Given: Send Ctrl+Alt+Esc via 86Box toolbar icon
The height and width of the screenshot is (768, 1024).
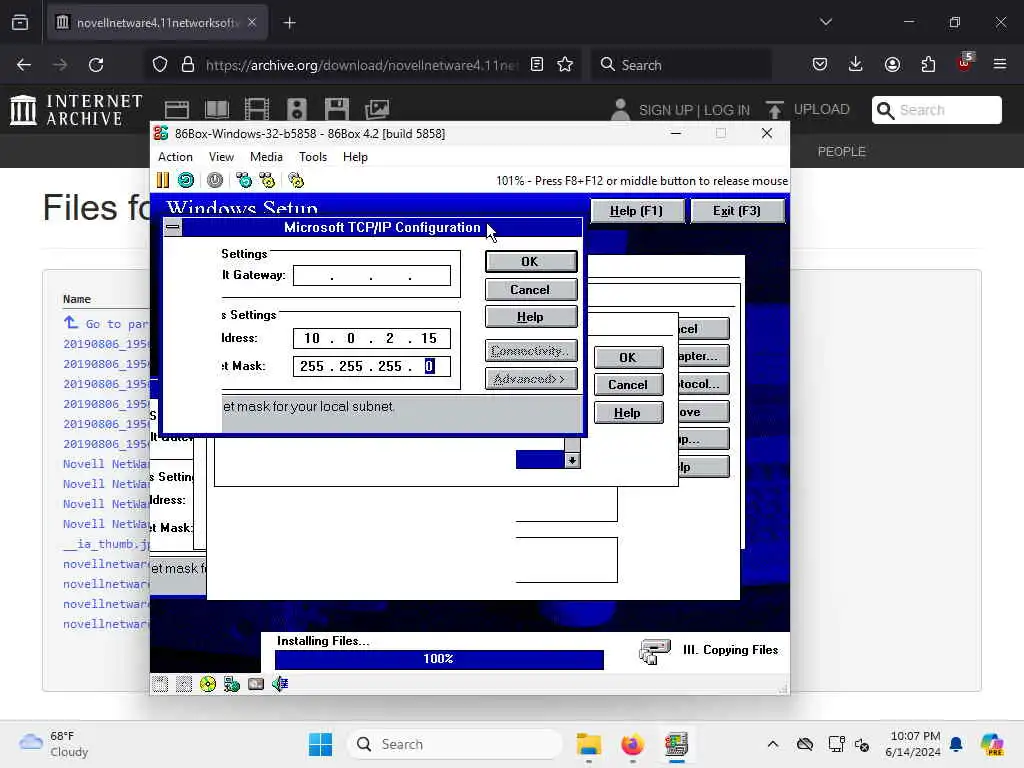Looking at the screenshot, I should pos(267,180).
